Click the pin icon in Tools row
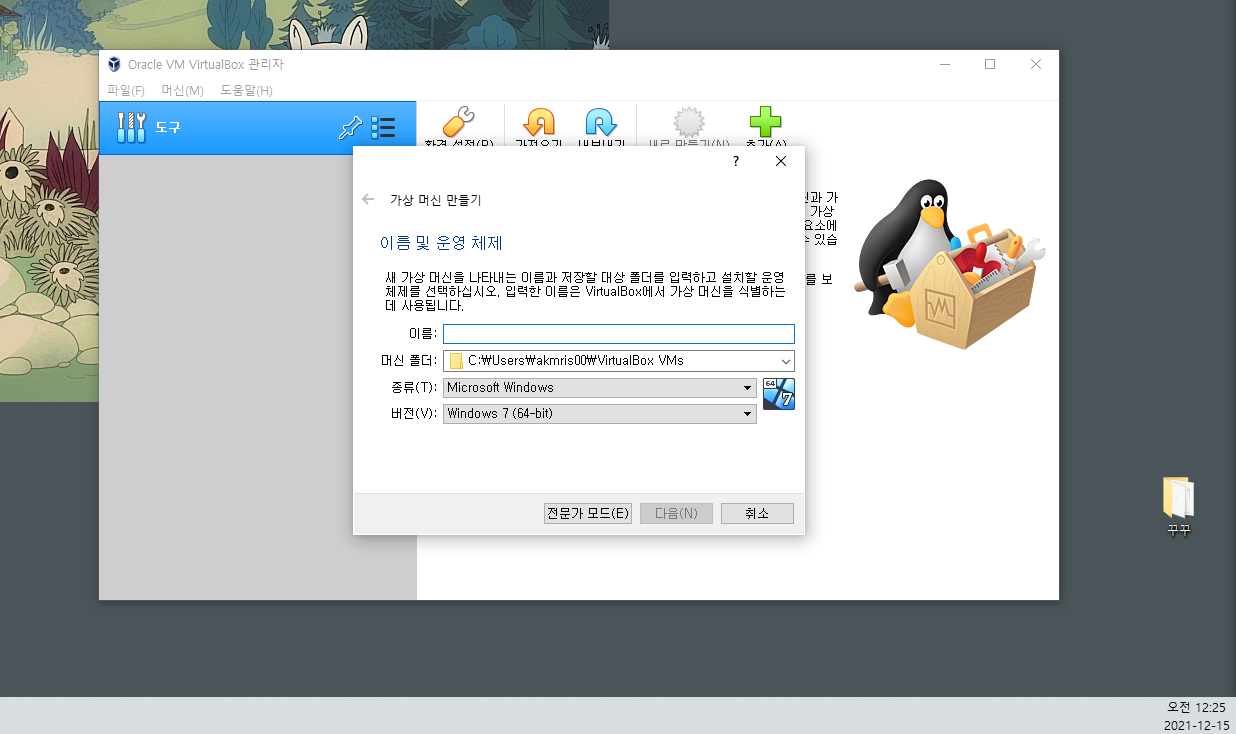The width and height of the screenshot is (1236, 734). click(x=350, y=127)
